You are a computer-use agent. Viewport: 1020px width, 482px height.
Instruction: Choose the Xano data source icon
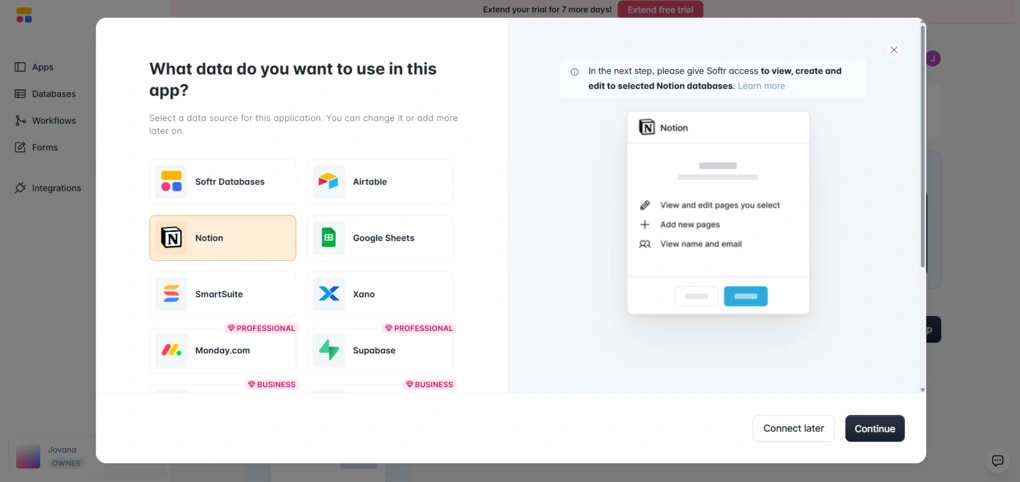coord(328,294)
